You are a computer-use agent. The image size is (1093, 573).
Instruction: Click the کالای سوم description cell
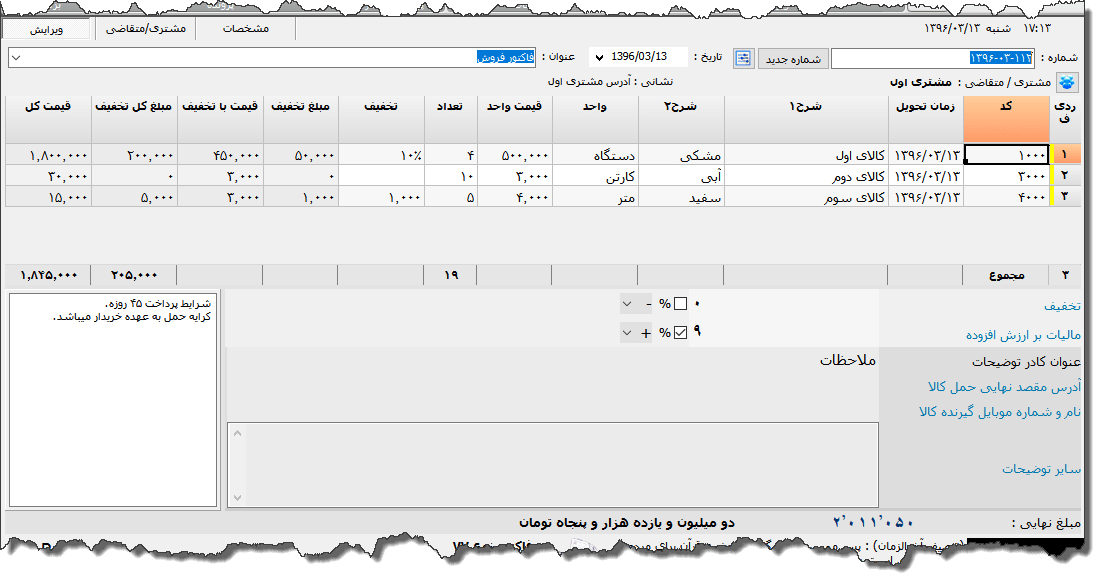[x=806, y=197]
